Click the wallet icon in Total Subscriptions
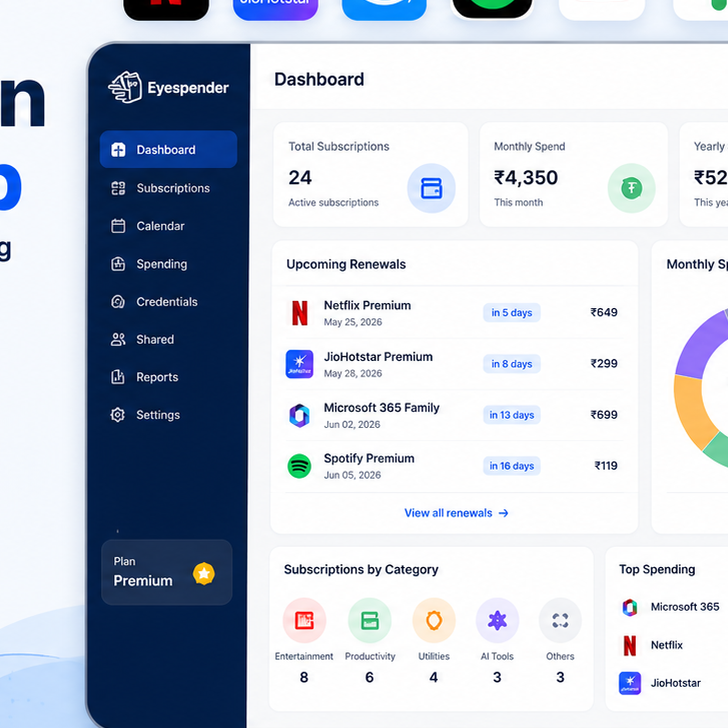 (431, 188)
